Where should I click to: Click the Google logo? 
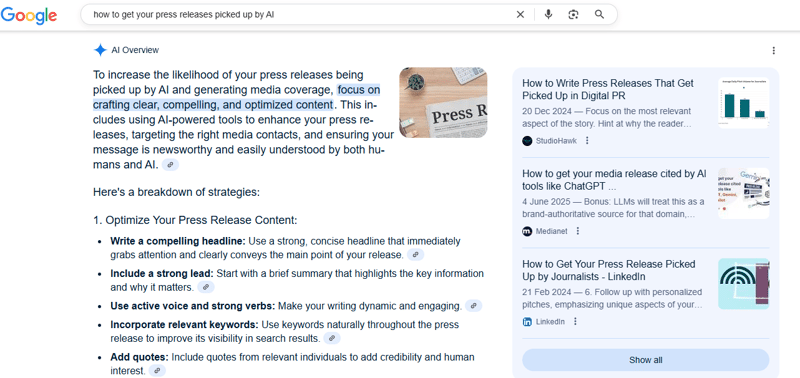click(29, 15)
